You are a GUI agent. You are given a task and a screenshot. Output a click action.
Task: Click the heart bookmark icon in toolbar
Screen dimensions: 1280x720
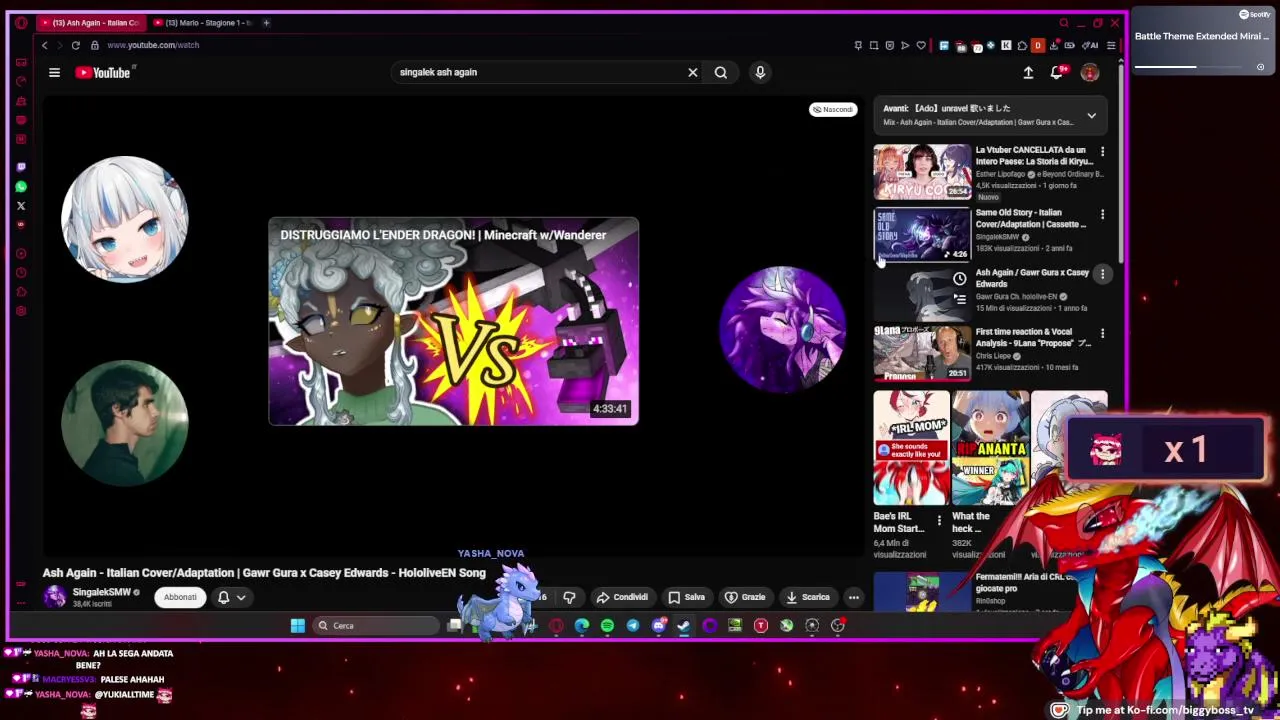coord(921,45)
